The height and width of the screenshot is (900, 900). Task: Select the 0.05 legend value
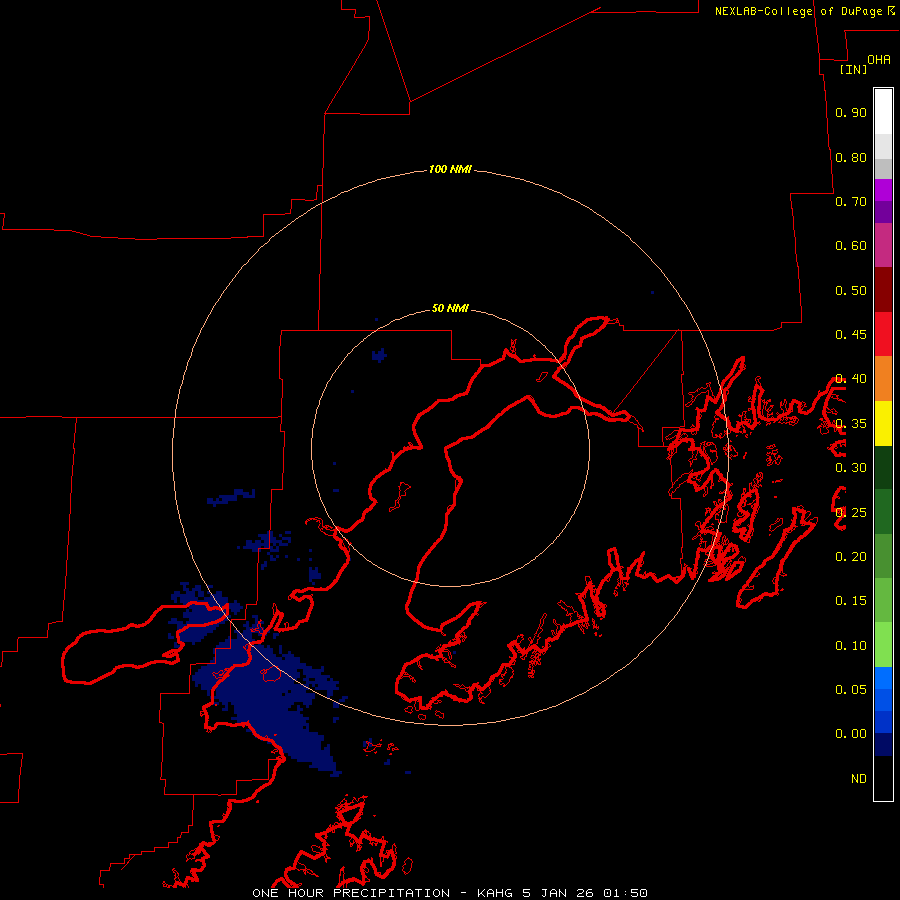(851, 690)
